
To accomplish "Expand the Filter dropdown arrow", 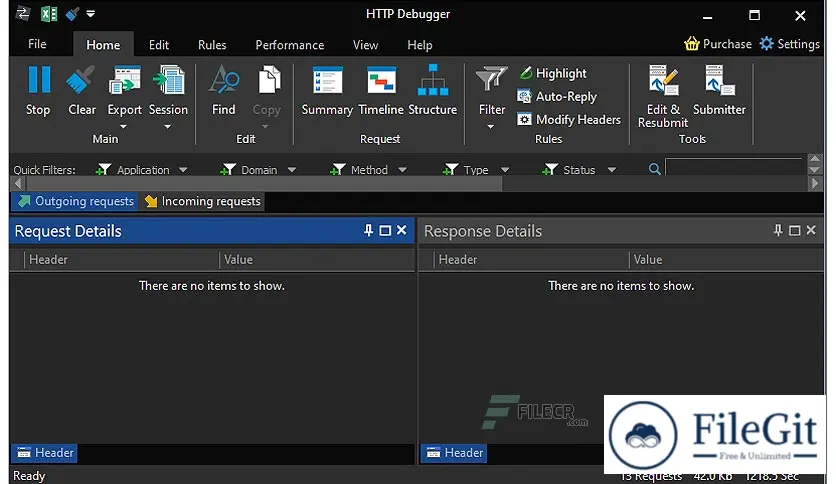I will (491, 127).
